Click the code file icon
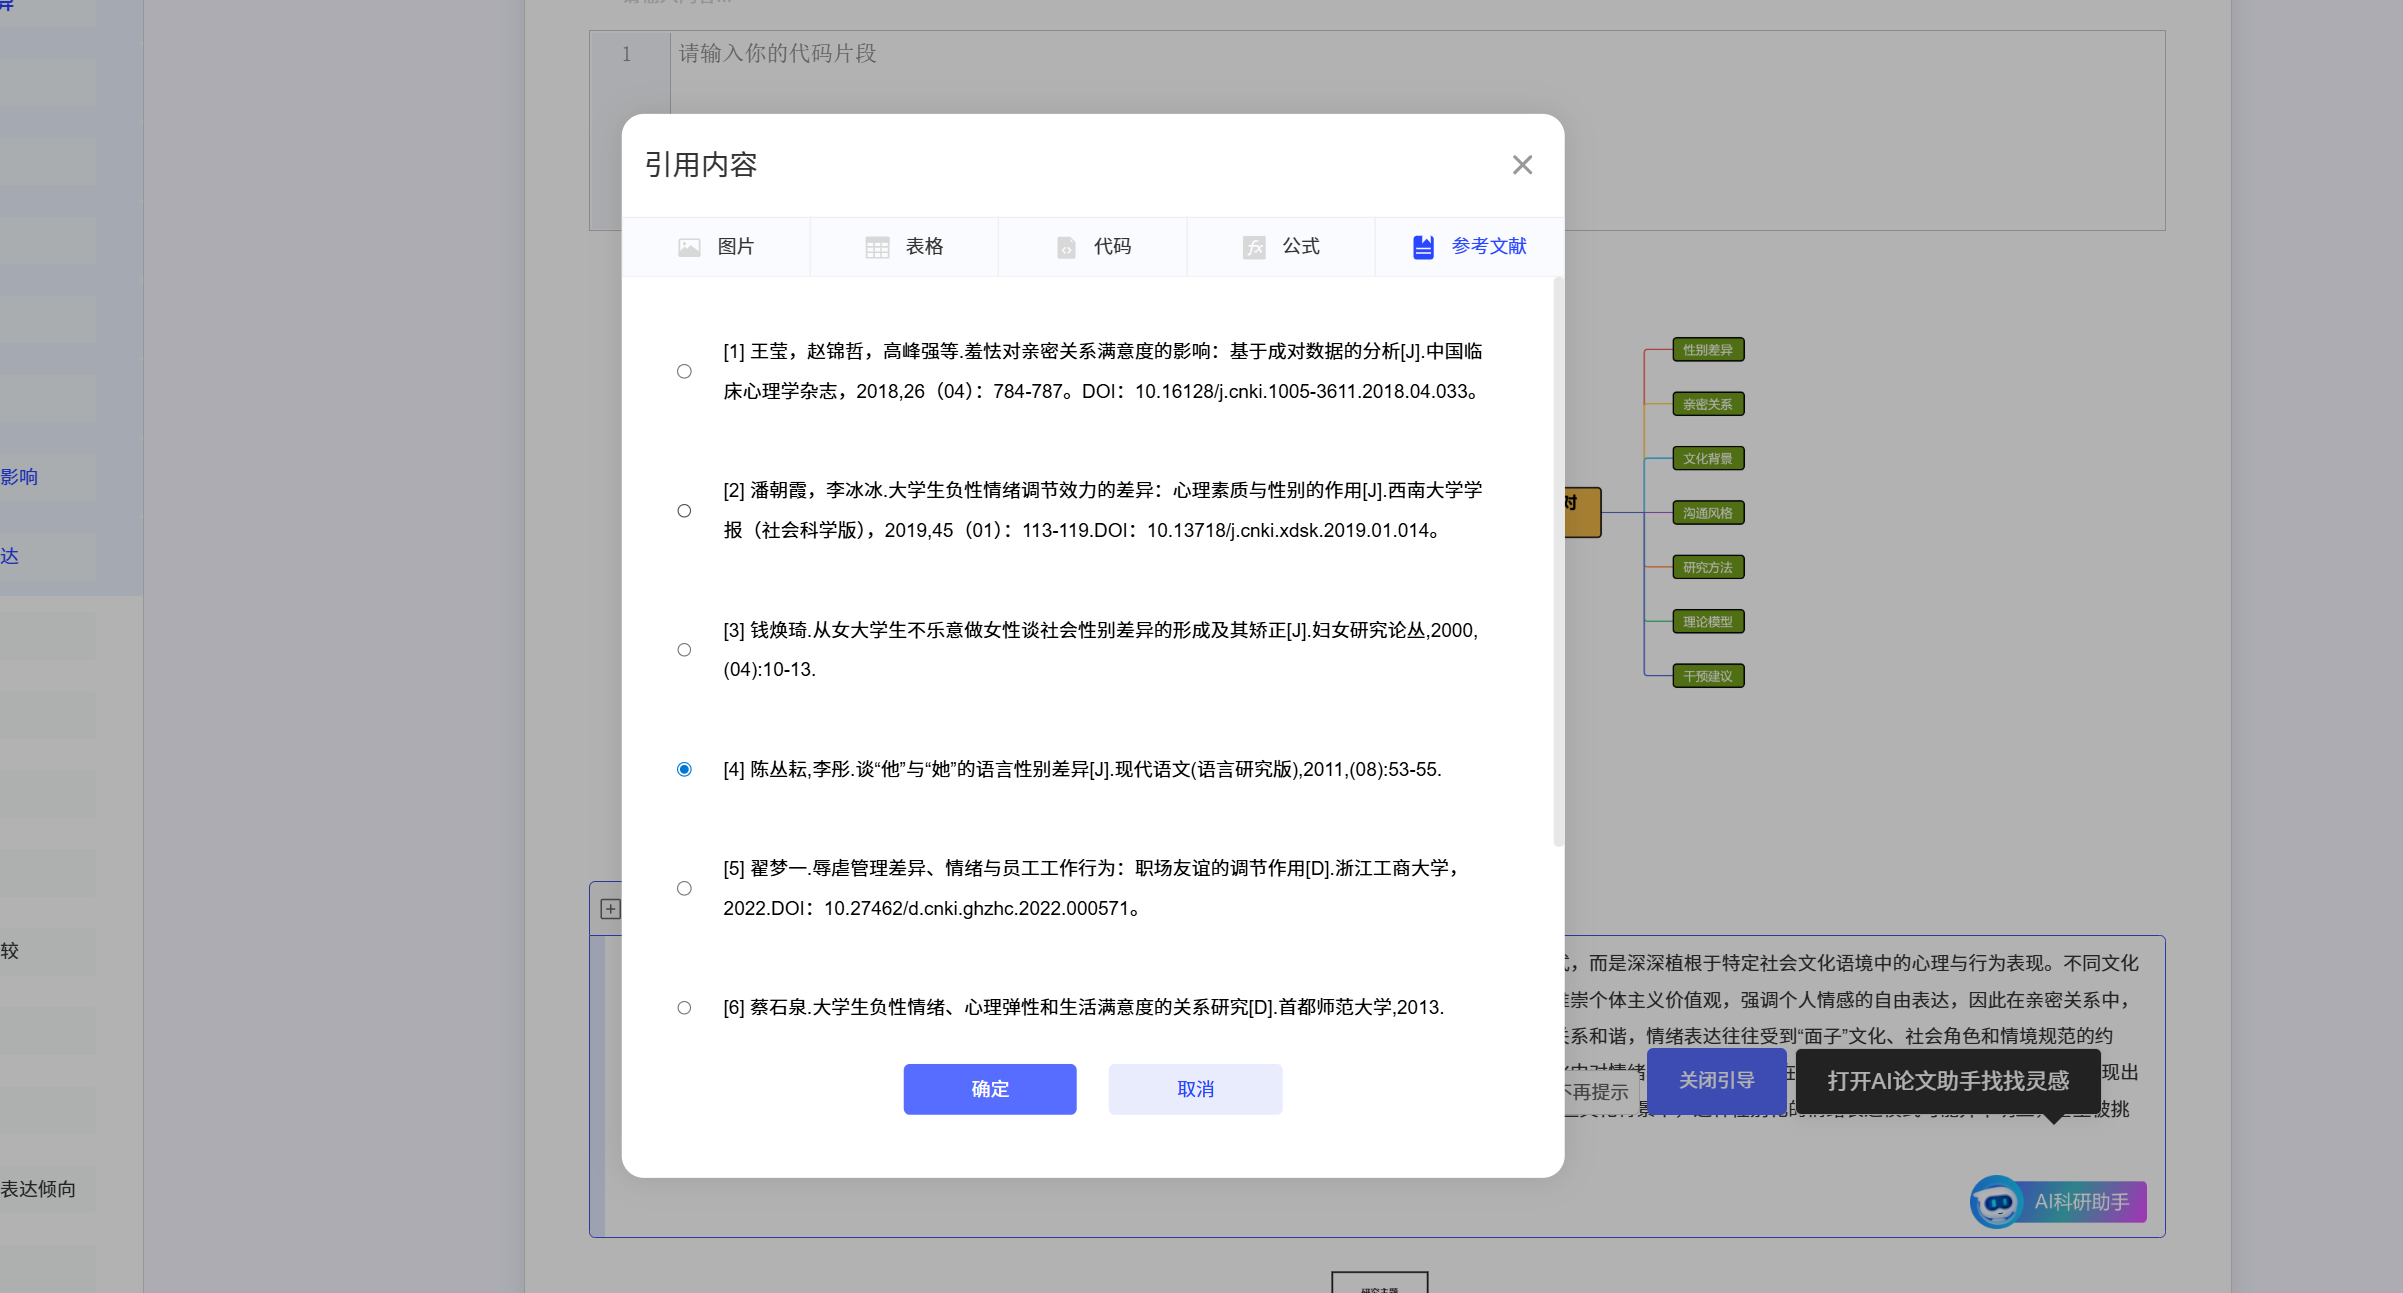Viewport: 2403px width, 1293px height. (1066, 247)
